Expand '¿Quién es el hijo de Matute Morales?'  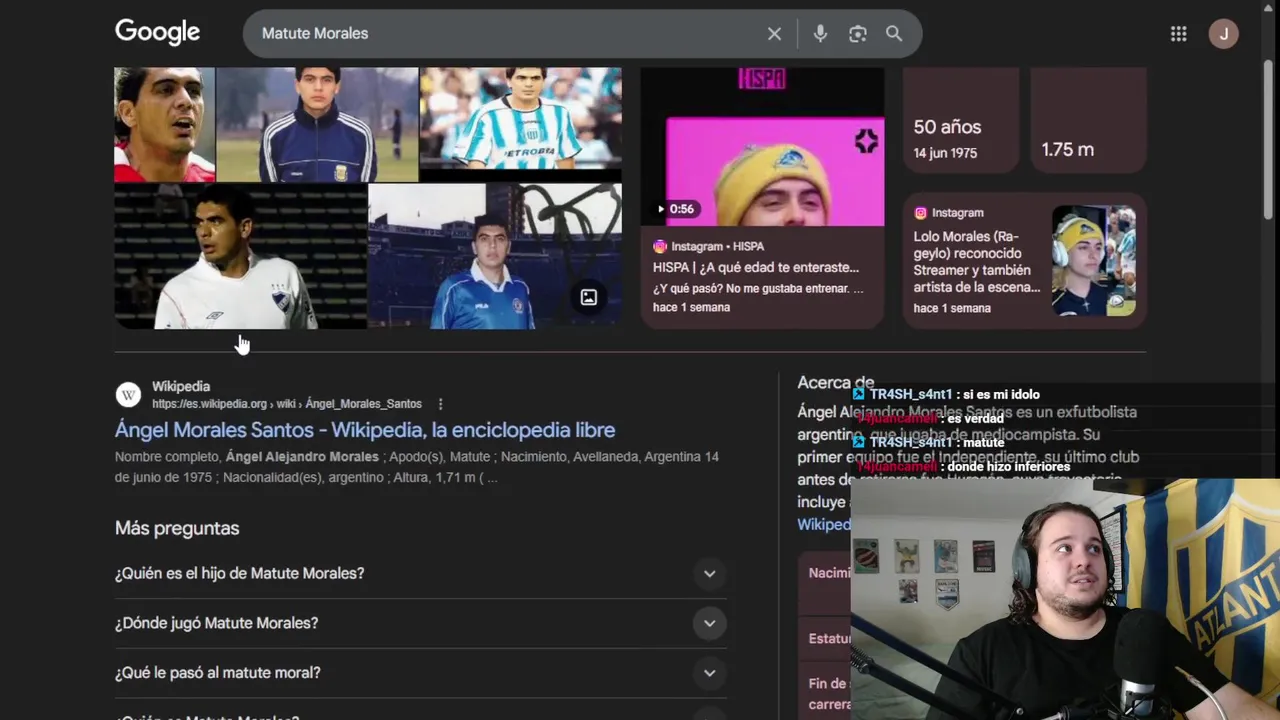click(x=420, y=574)
